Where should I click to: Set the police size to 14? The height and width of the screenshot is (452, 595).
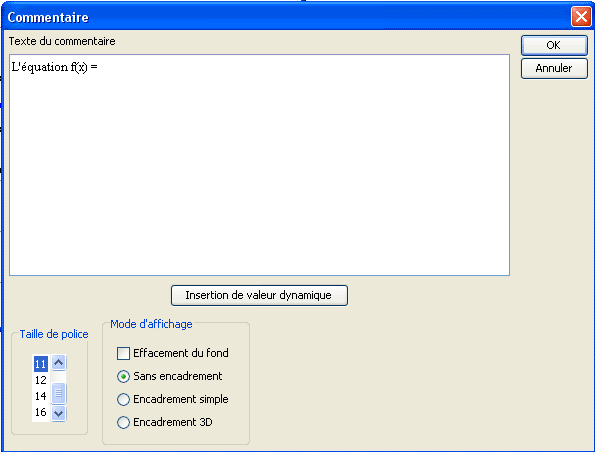(x=41, y=396)
